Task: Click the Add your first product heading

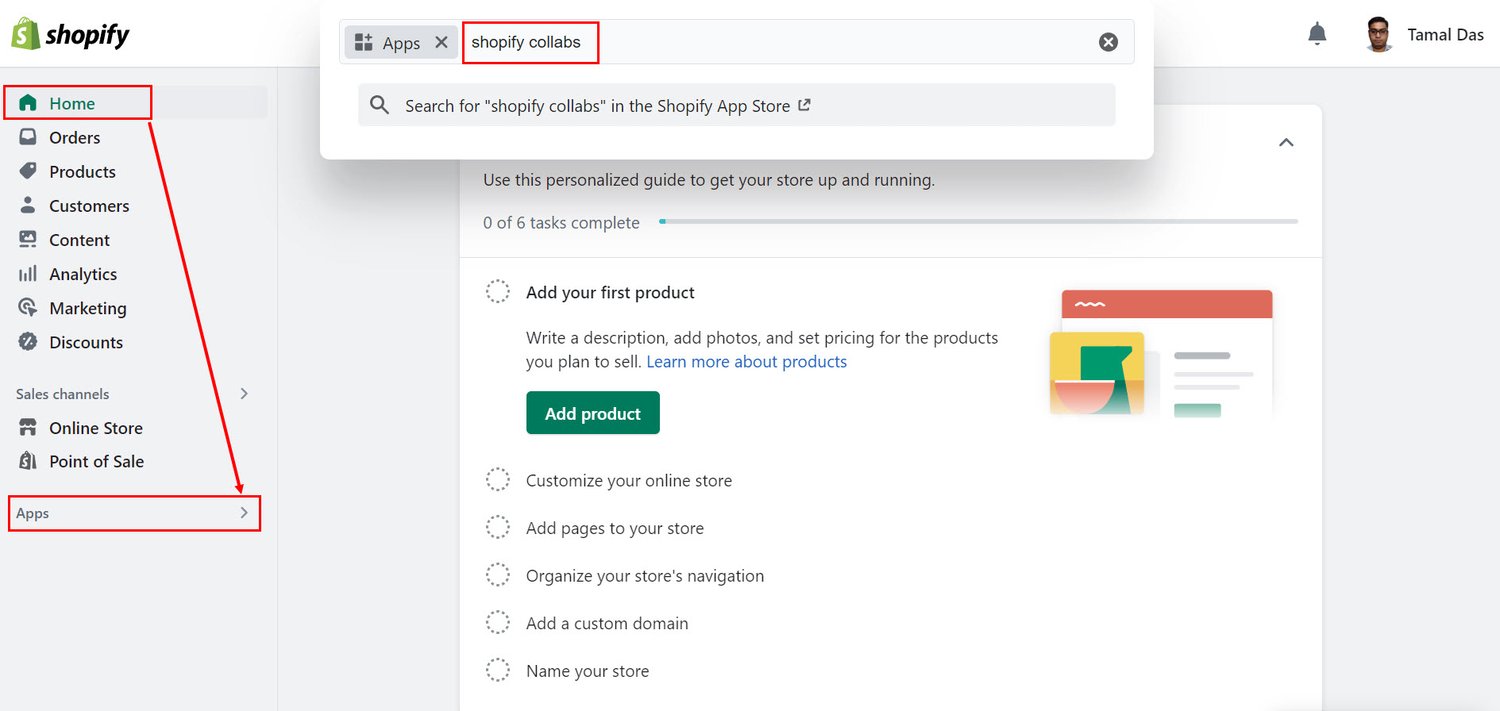Action: point(610,292)
